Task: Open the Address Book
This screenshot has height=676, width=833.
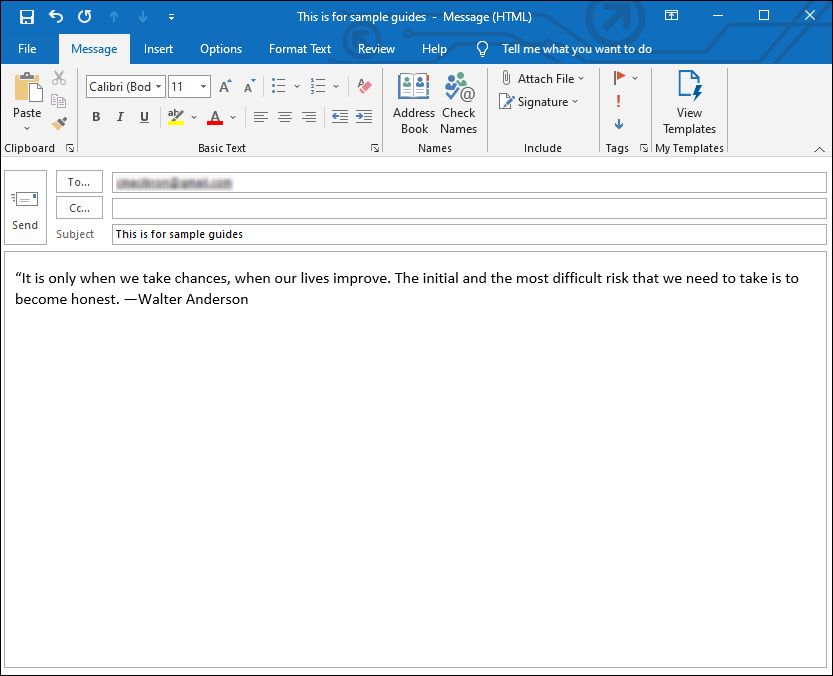Action: [x=414, y=103]
